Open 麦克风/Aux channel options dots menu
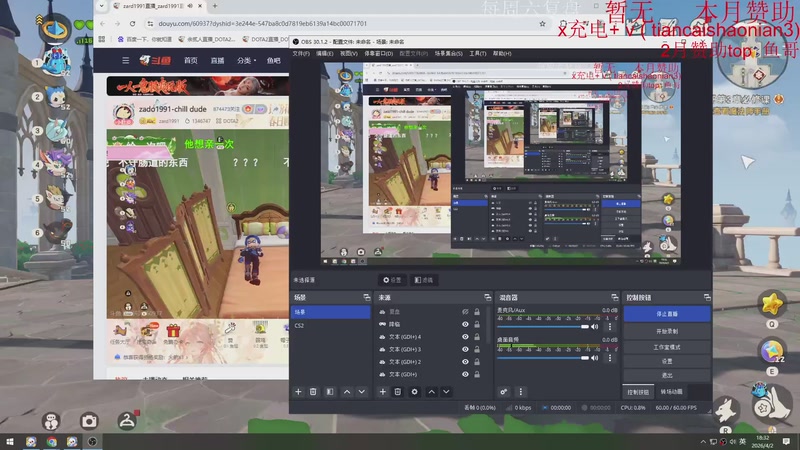Screen dimensions: 800x450 click(610, 327)
